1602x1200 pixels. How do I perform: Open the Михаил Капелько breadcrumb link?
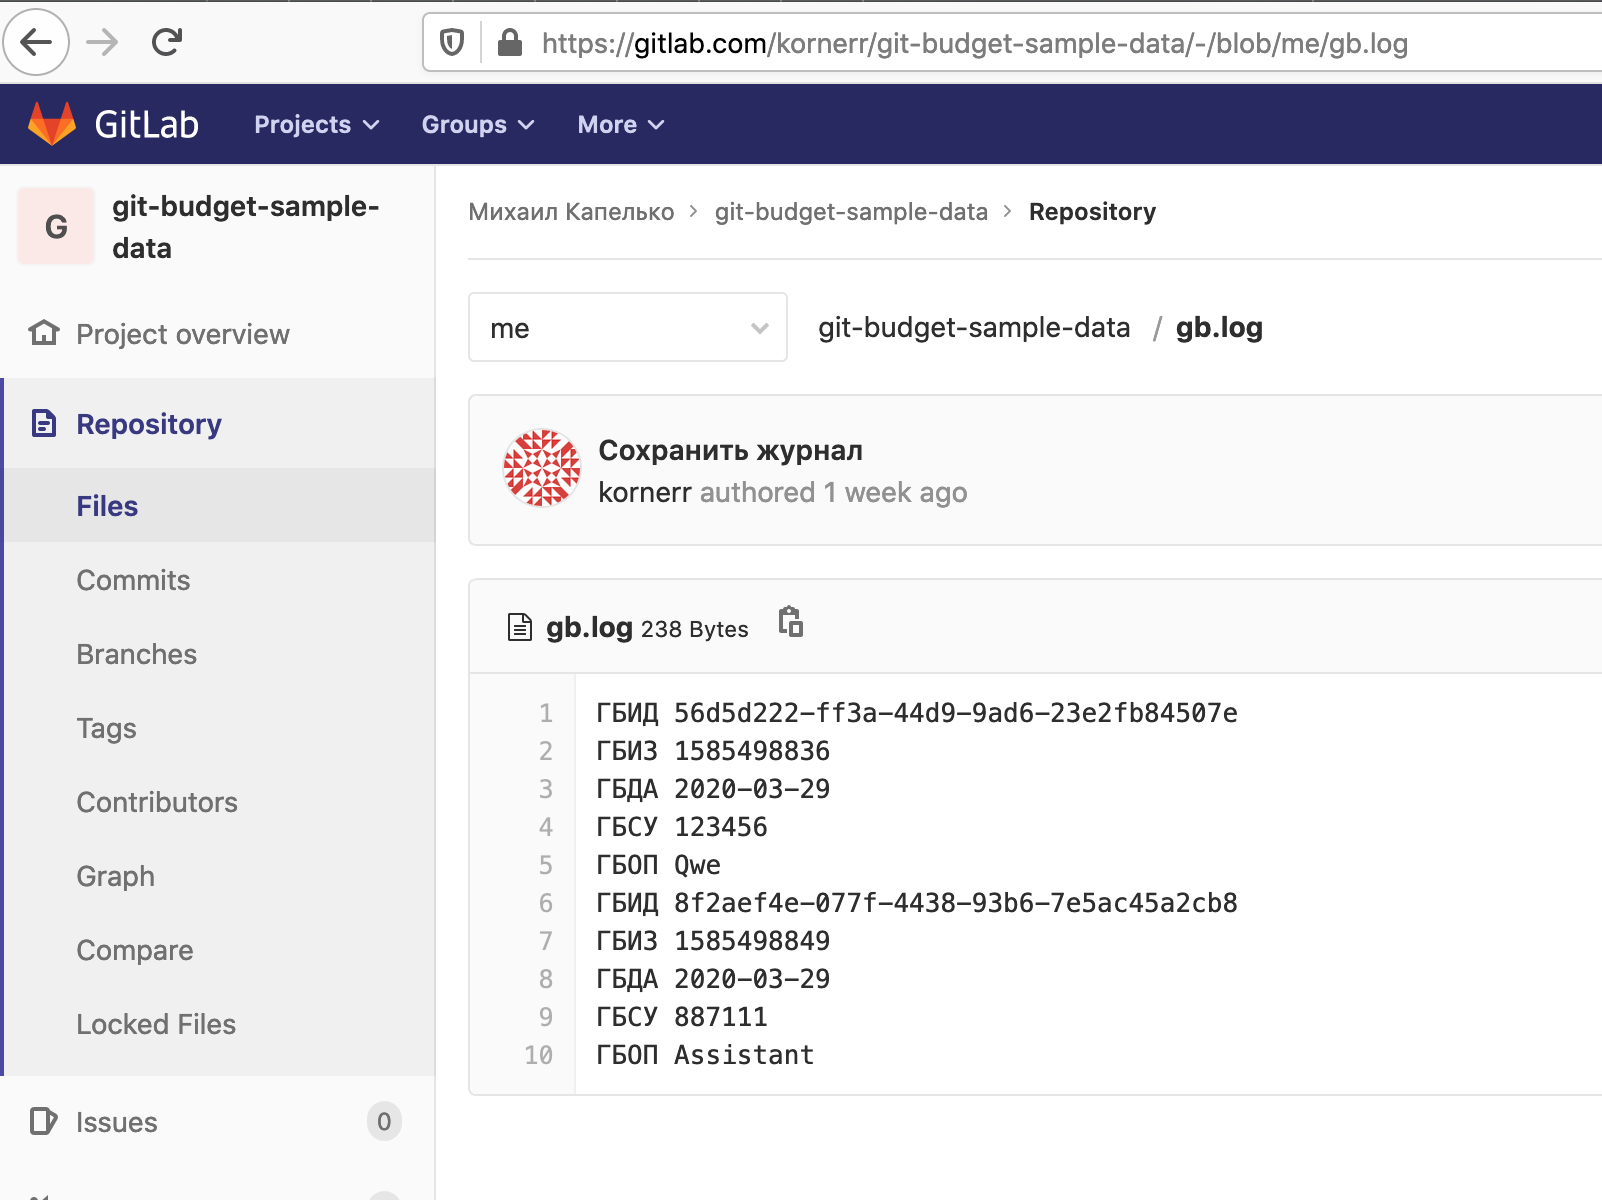tap(570, 211)
